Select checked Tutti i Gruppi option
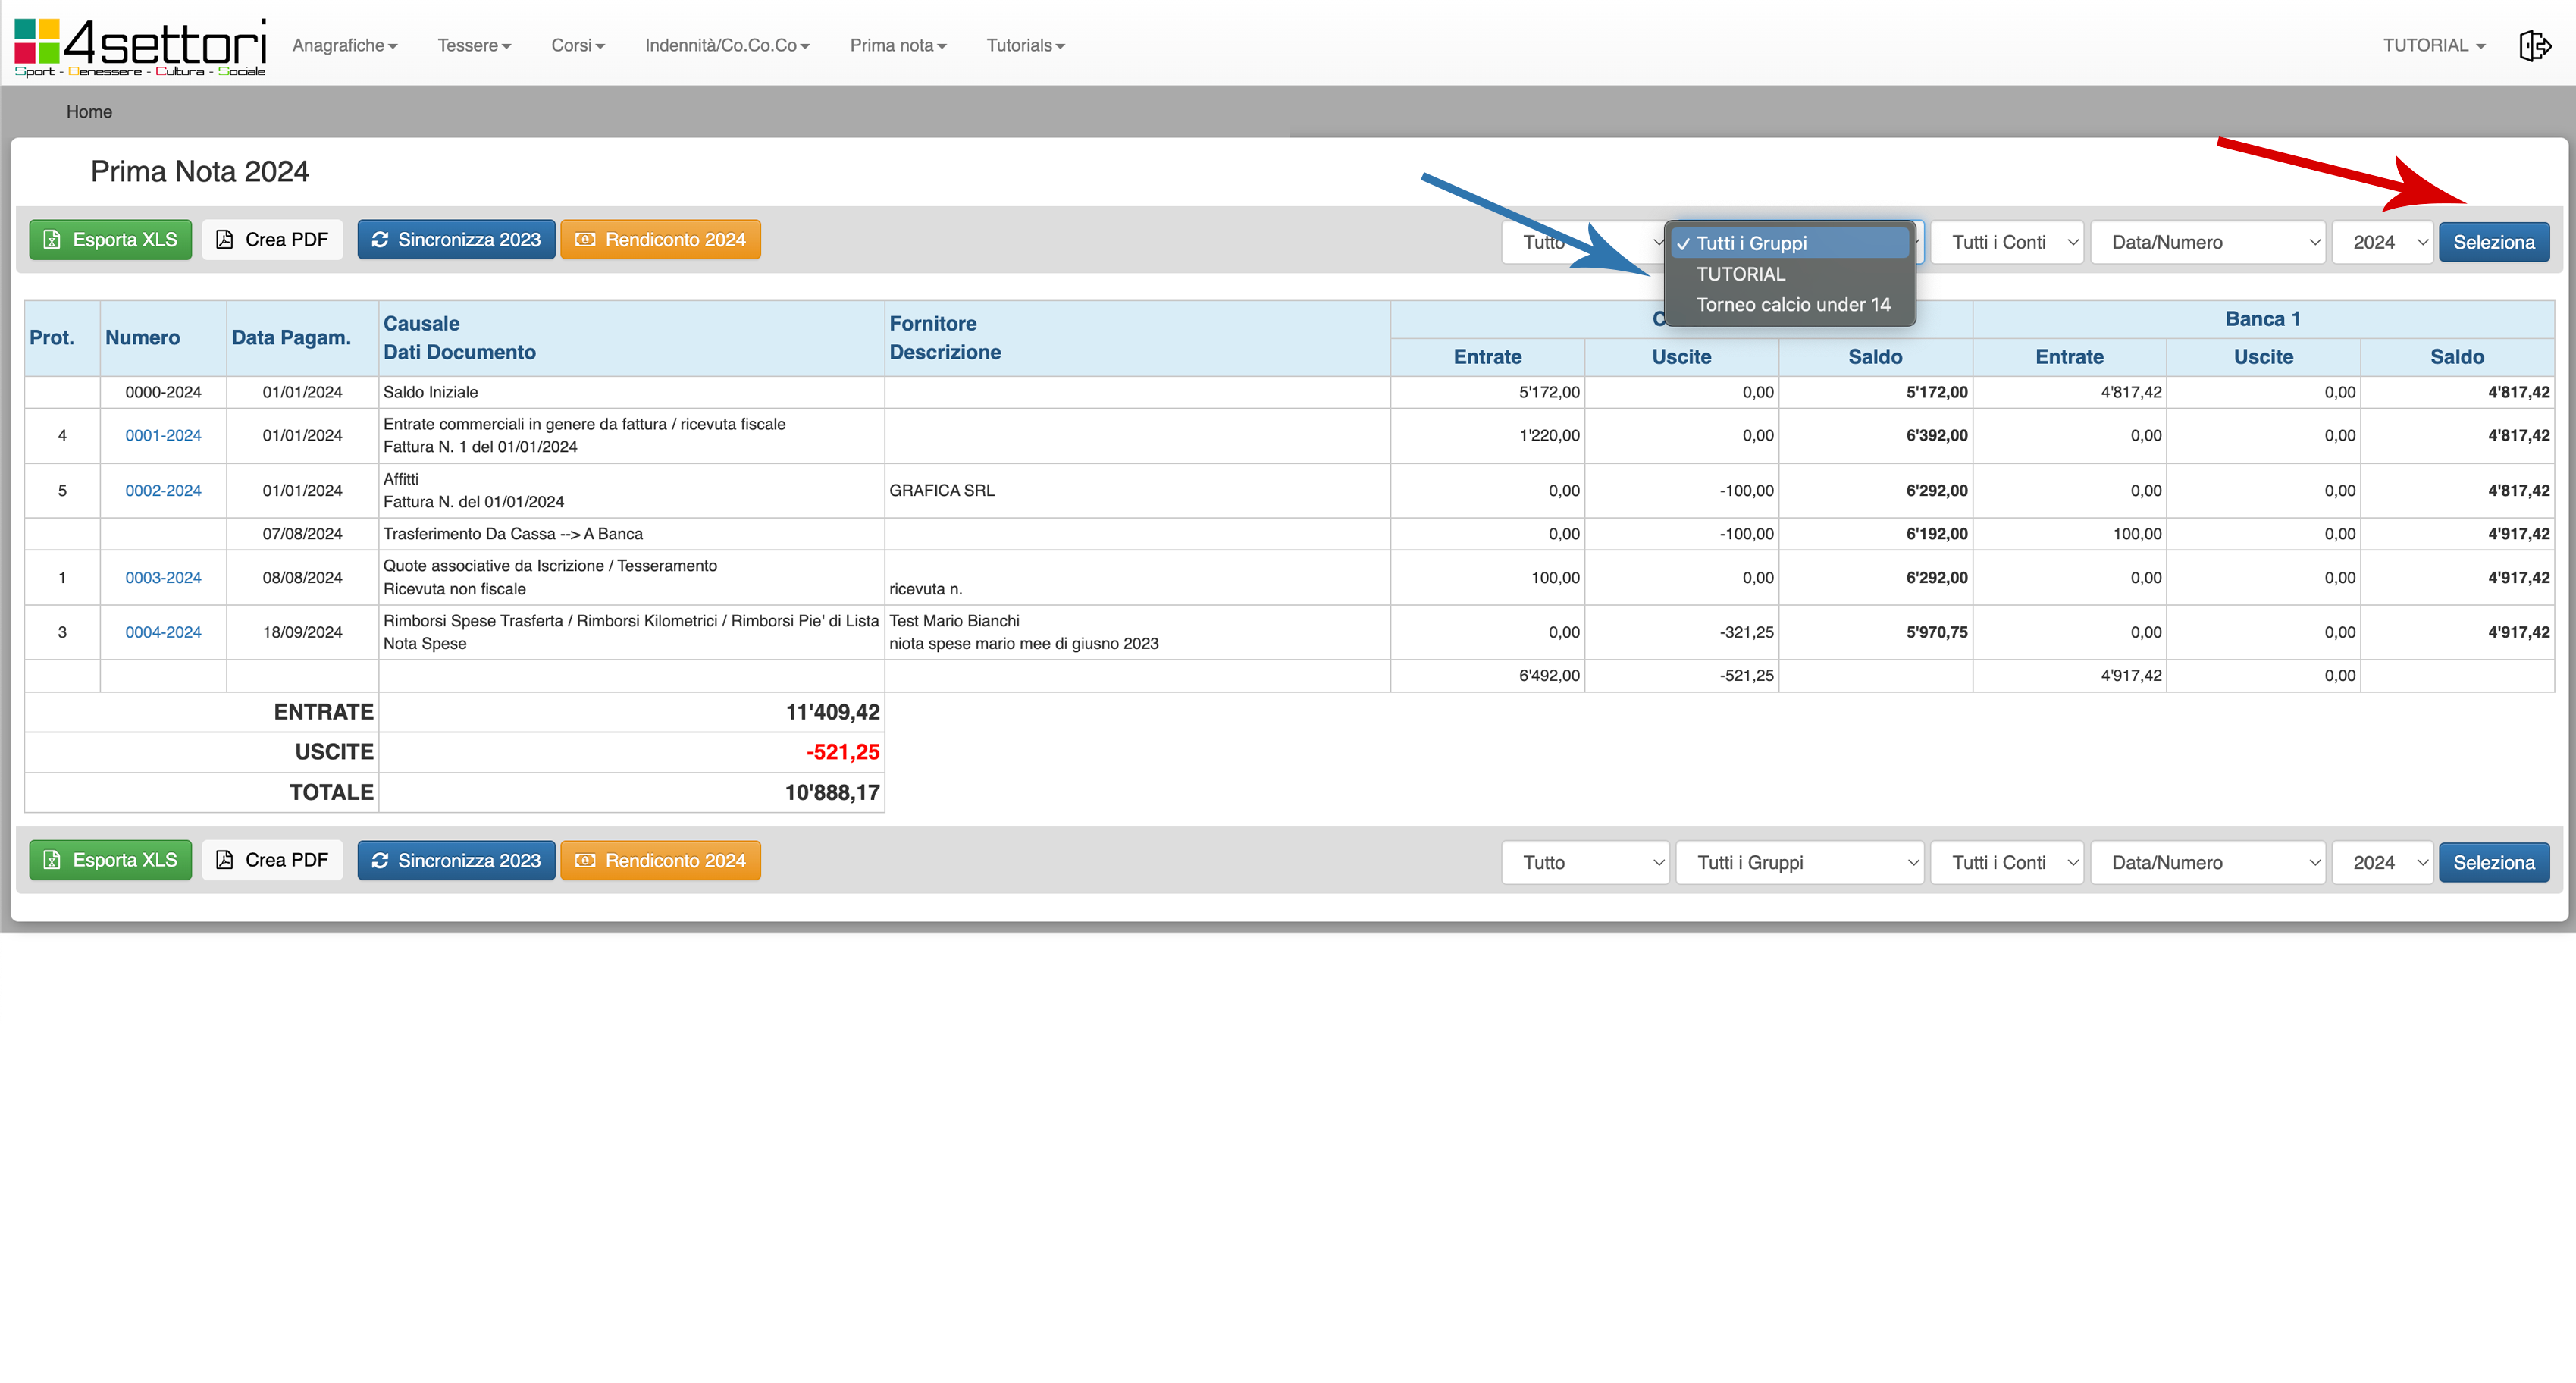 [1751, 243]
